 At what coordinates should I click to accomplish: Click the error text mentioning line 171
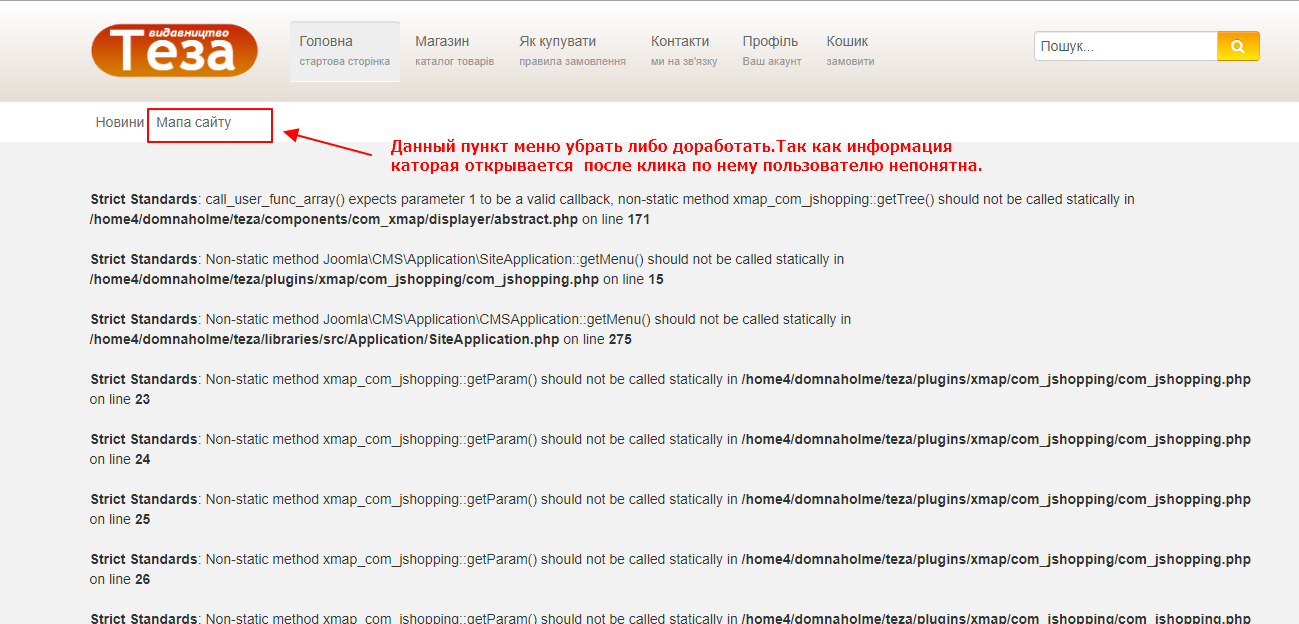[x=612, y=209]
